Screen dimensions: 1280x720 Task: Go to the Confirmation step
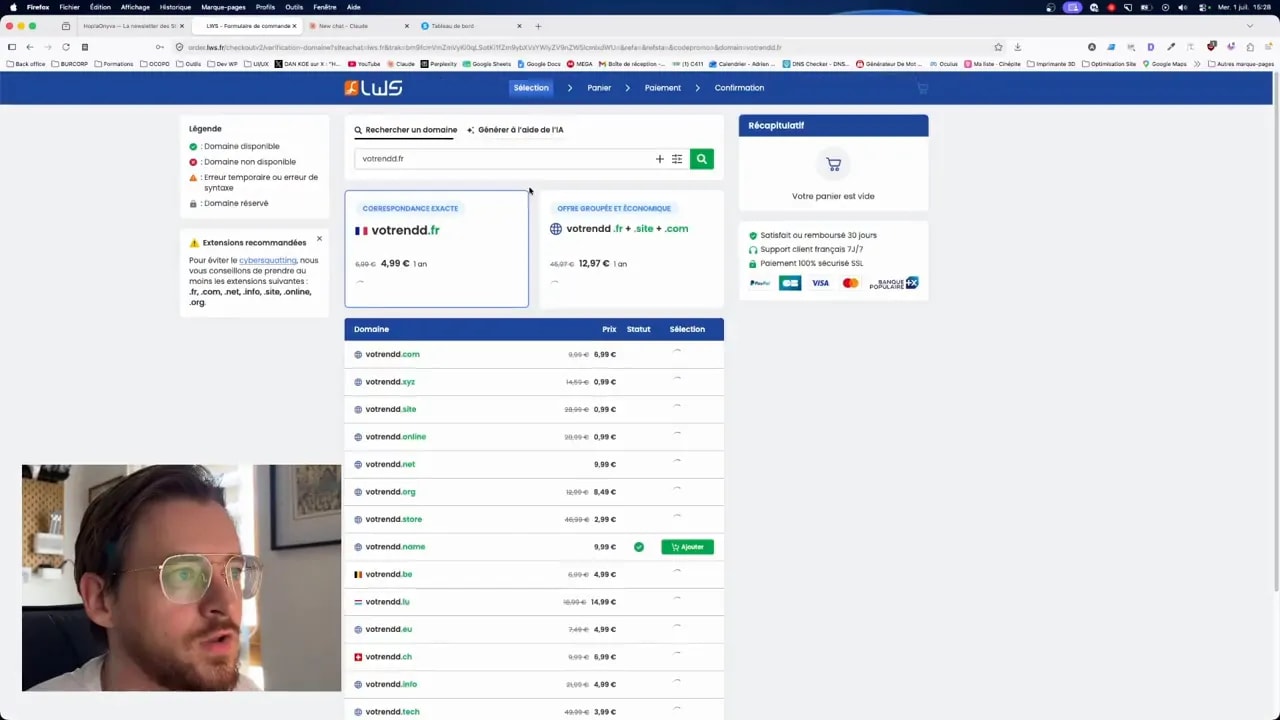coord(739,88)
